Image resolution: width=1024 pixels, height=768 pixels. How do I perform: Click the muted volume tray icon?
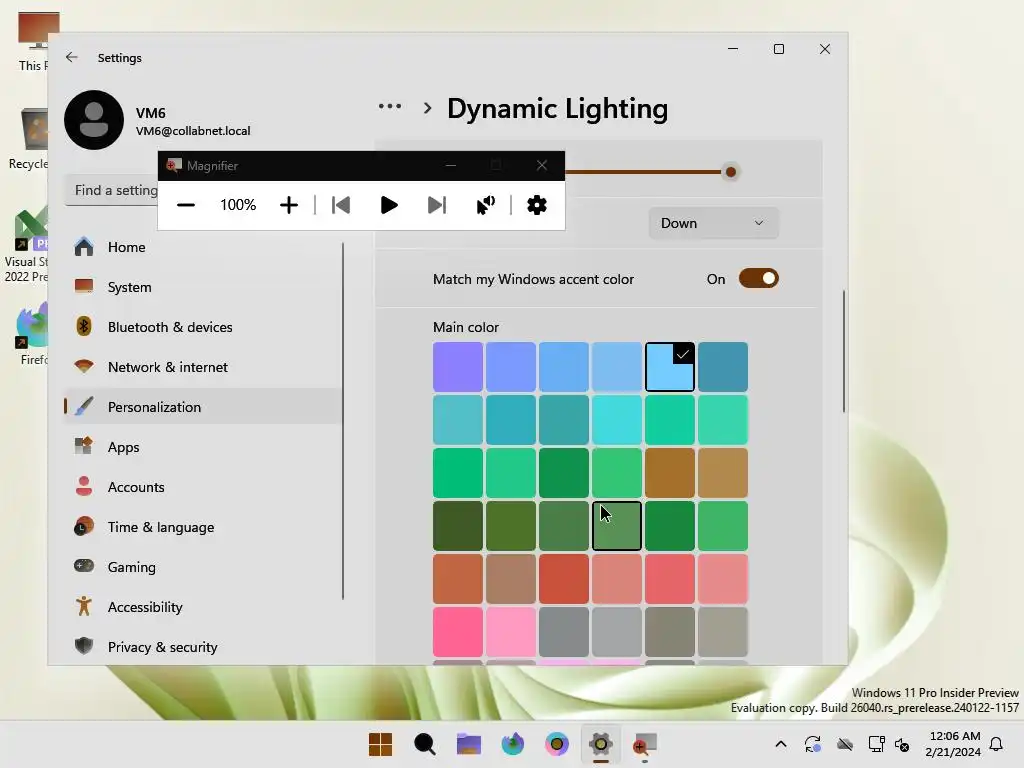point(902,744)
